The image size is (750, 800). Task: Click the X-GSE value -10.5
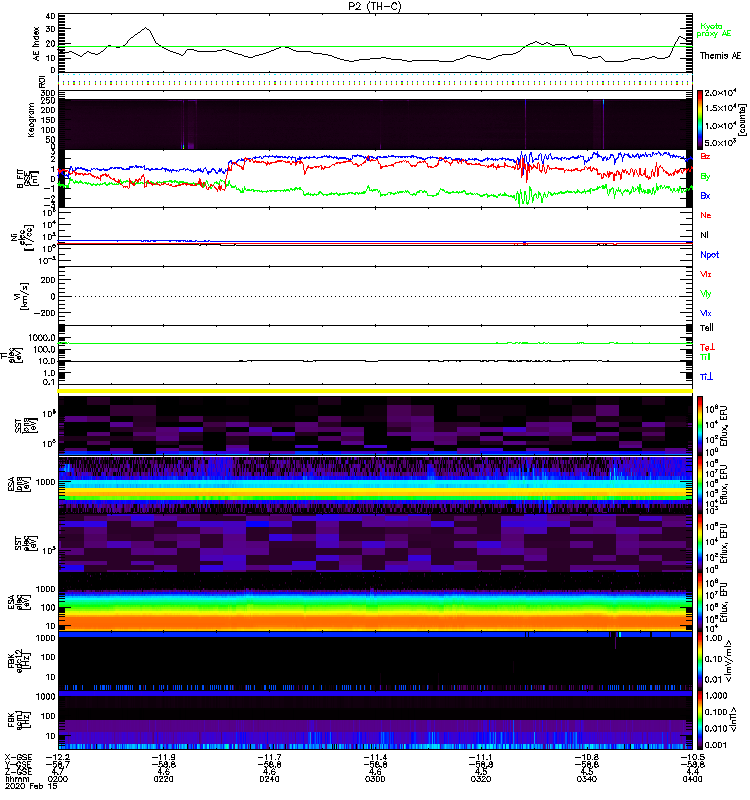(x=692, y=757)
